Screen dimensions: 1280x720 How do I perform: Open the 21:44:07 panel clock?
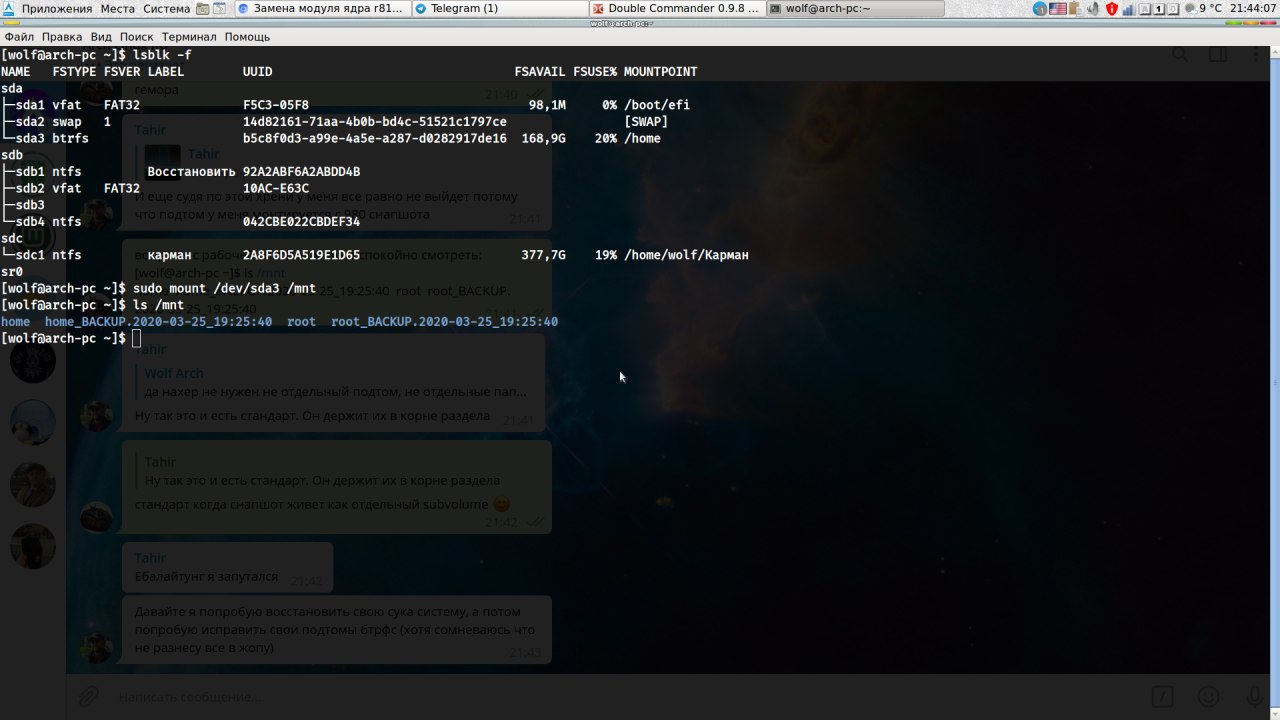point(1254,9)
